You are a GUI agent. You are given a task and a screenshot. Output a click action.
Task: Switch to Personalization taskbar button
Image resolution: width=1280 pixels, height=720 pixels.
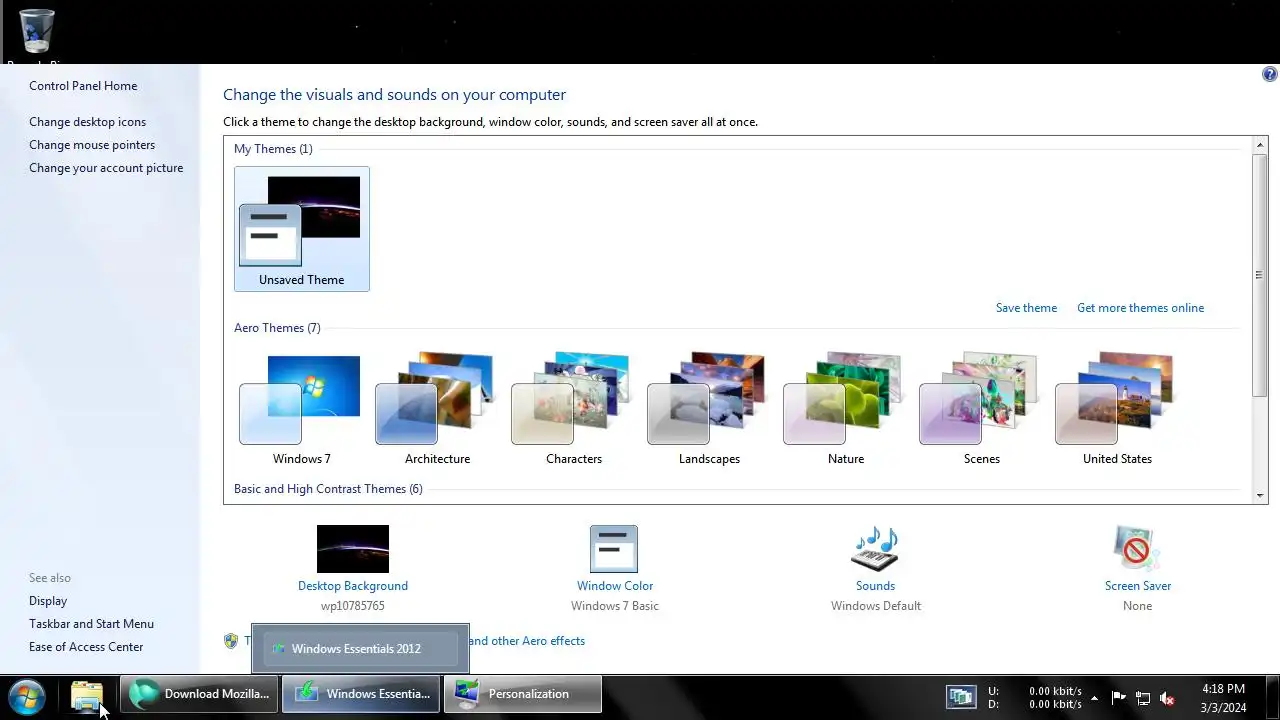(x=523, y=694)
